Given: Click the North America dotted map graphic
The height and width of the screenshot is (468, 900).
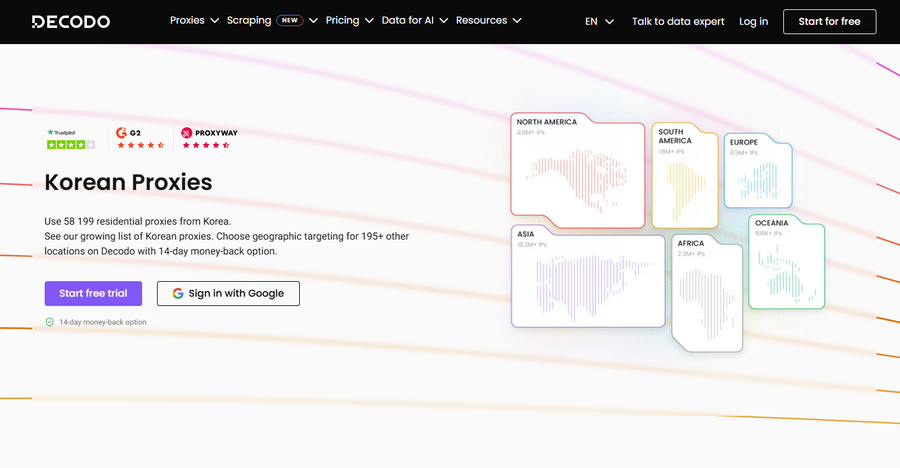Looking at the screenshot, I should click(577, 180).
